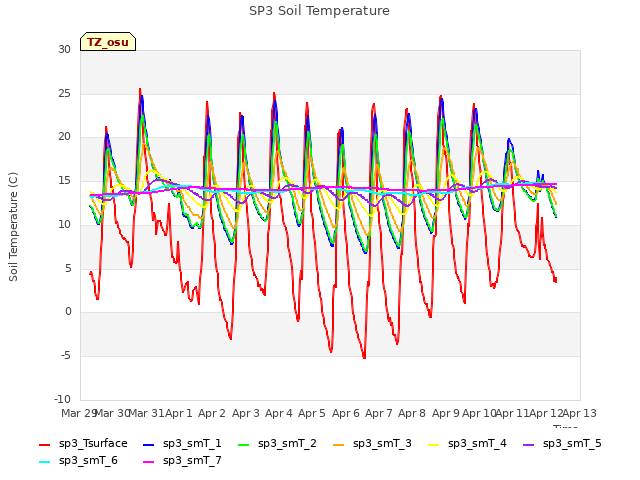Click the magenta sp3_smT_7 color marker
This screenshot has height=480, width=640.
(x=149, y=462)
